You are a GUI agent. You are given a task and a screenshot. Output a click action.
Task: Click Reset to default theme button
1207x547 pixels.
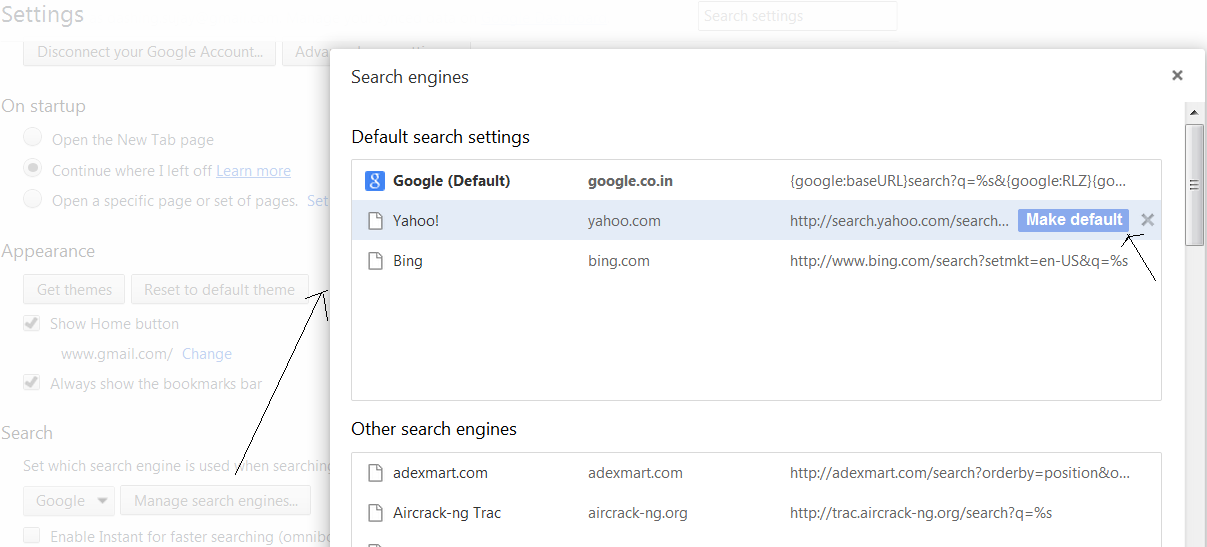point(220,289)
